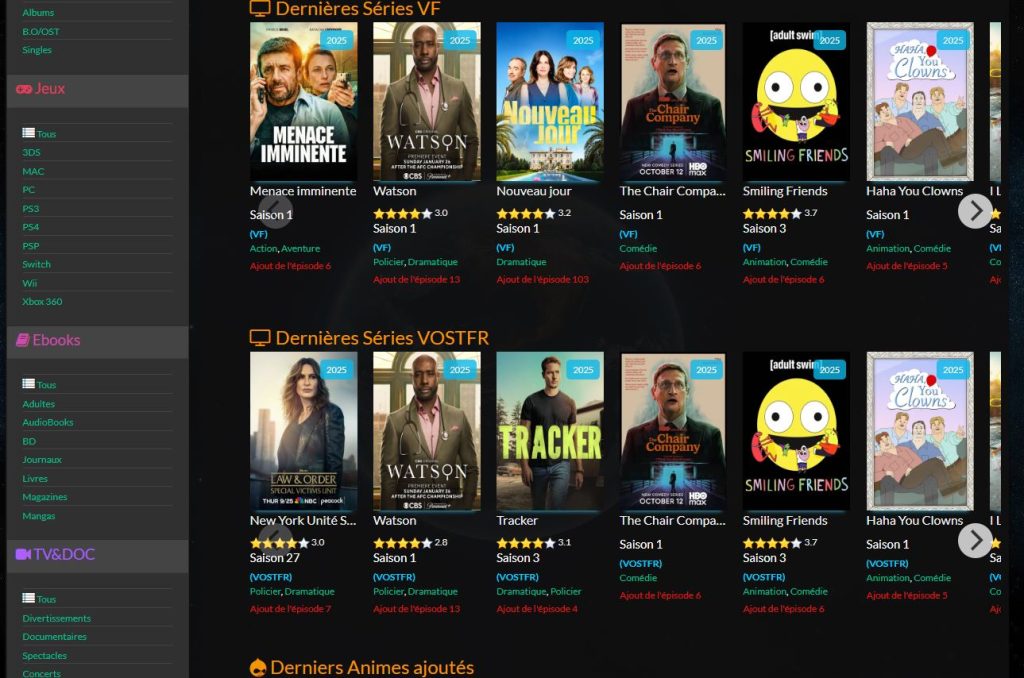Select the Policier genre link under Watson VF
Screen dimensions: 1024x678
click(x=389, y=262)
